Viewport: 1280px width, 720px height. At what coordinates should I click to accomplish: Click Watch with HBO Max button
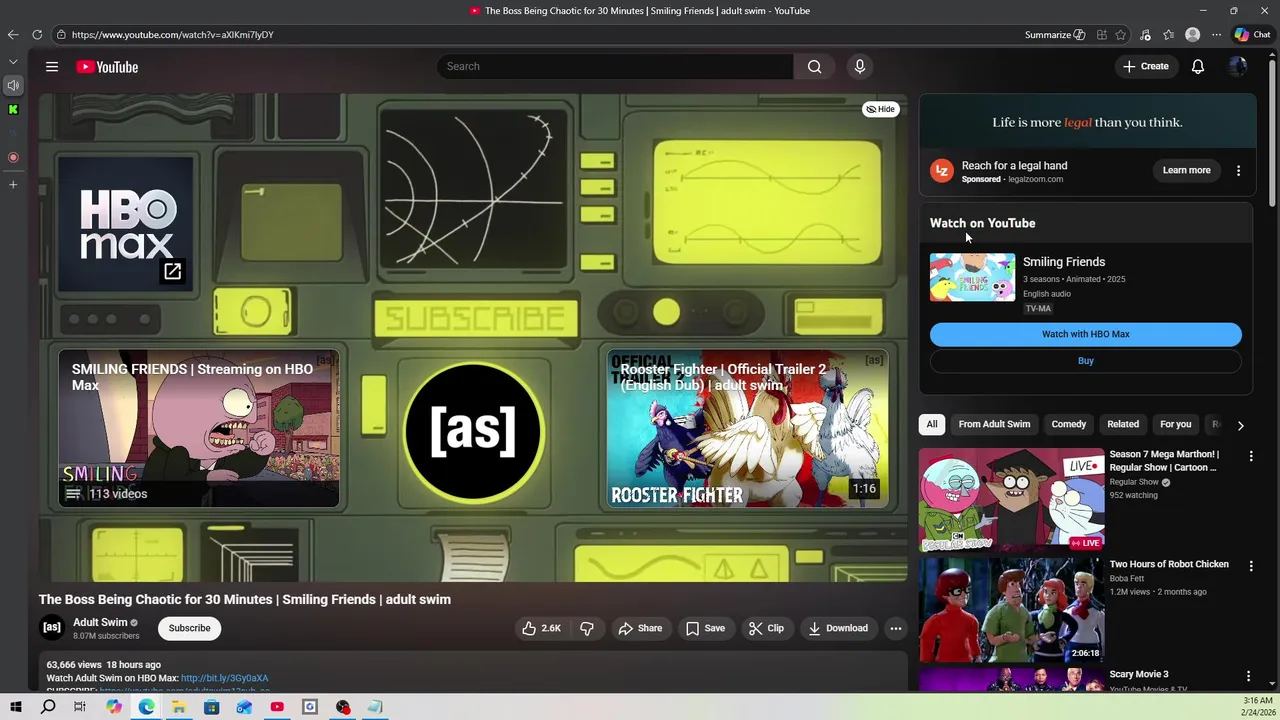[1085, 334]
